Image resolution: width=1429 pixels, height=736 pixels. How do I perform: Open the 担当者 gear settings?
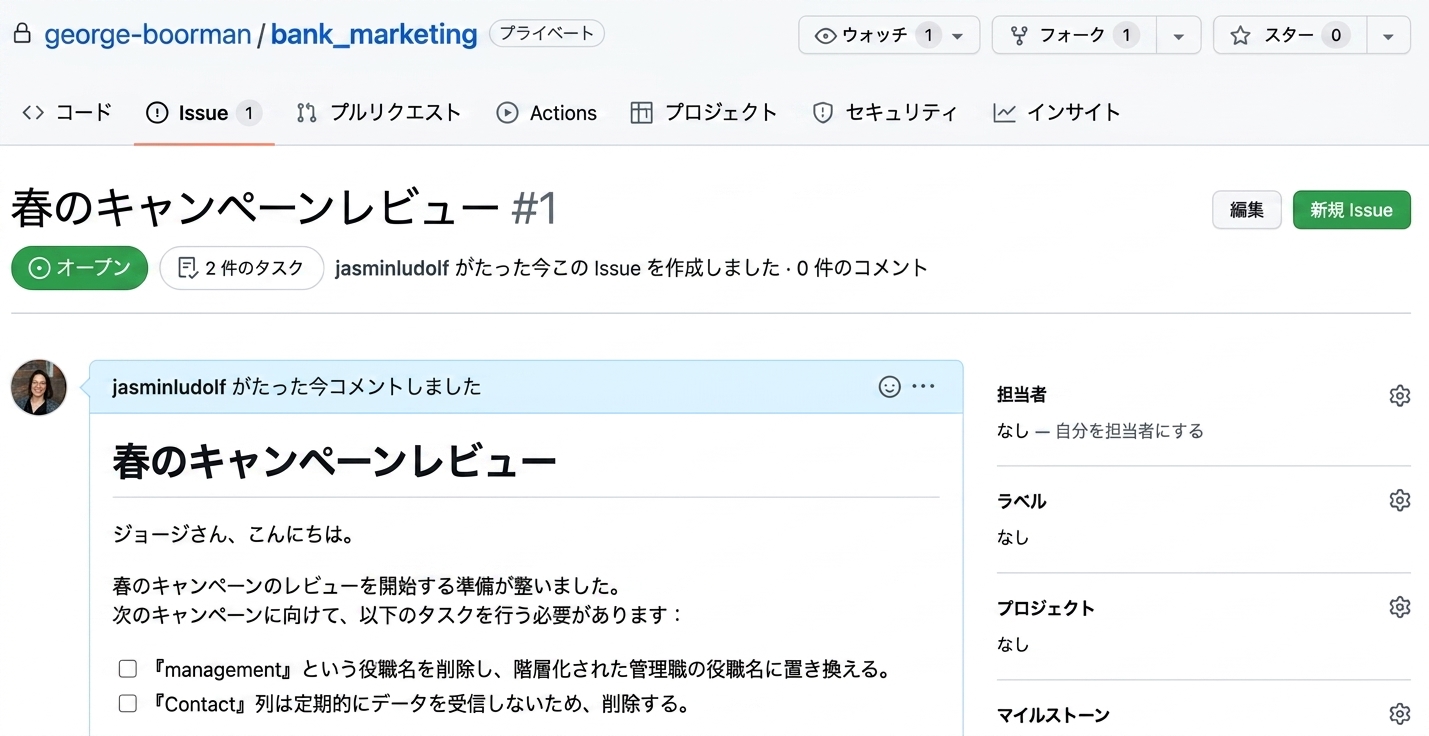[1400, 396]
